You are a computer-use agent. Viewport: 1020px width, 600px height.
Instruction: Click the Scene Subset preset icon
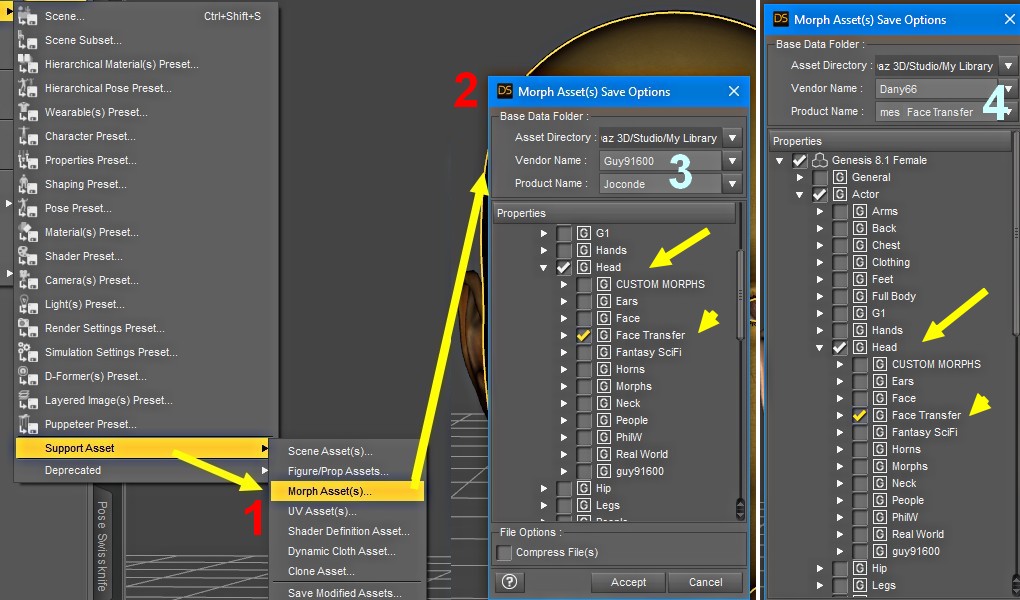(x=27, y=40)
